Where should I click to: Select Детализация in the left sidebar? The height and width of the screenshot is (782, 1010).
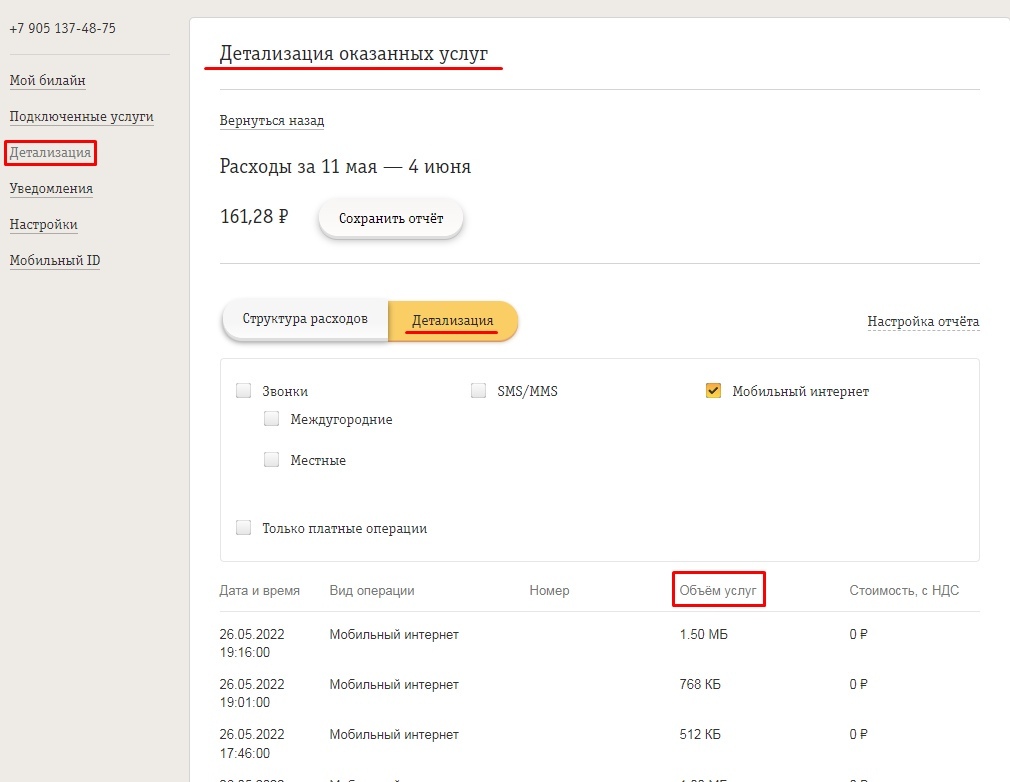51,153
